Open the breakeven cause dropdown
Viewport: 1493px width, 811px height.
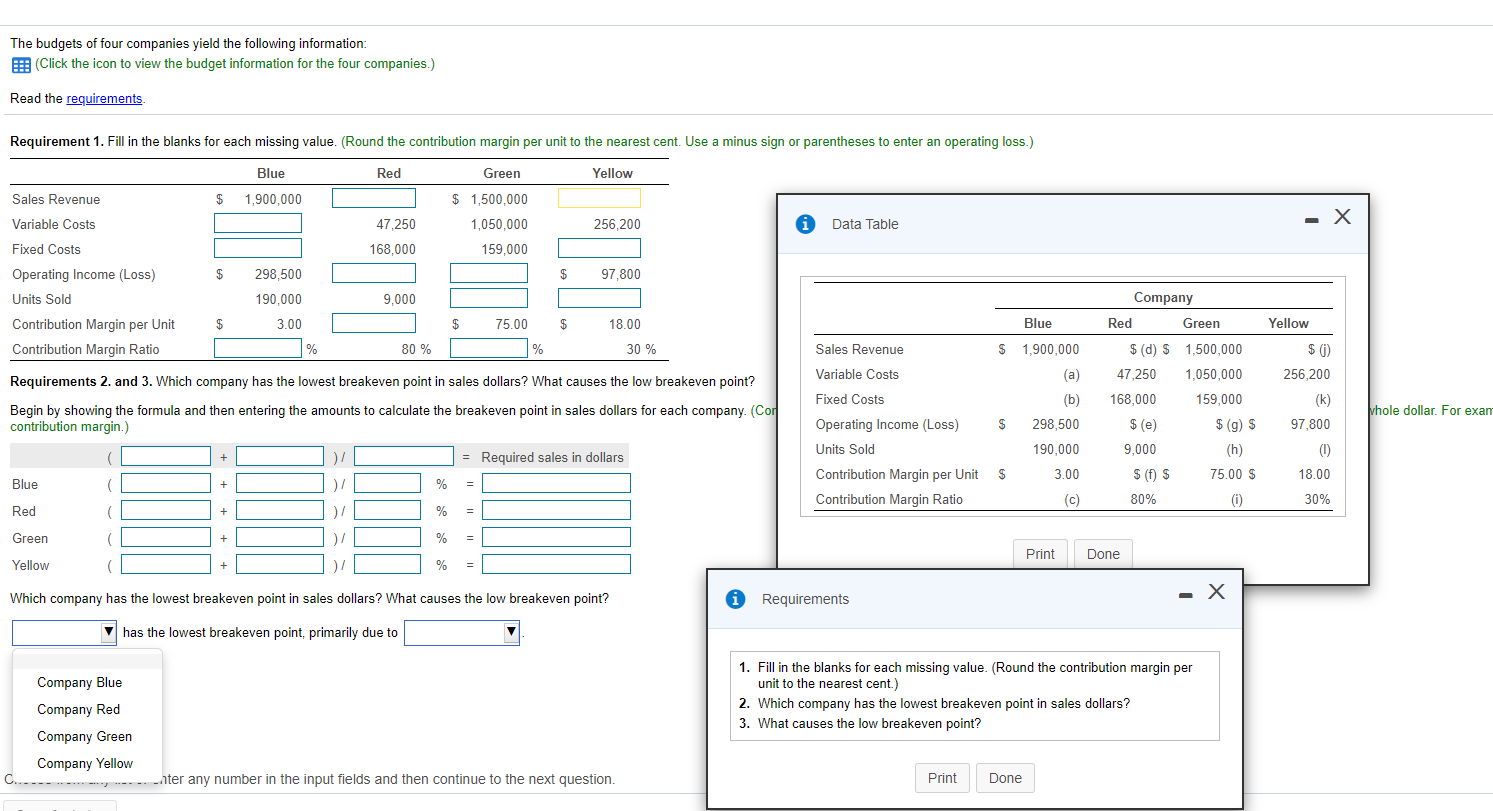pyautogui.click(x=461, y=632)
